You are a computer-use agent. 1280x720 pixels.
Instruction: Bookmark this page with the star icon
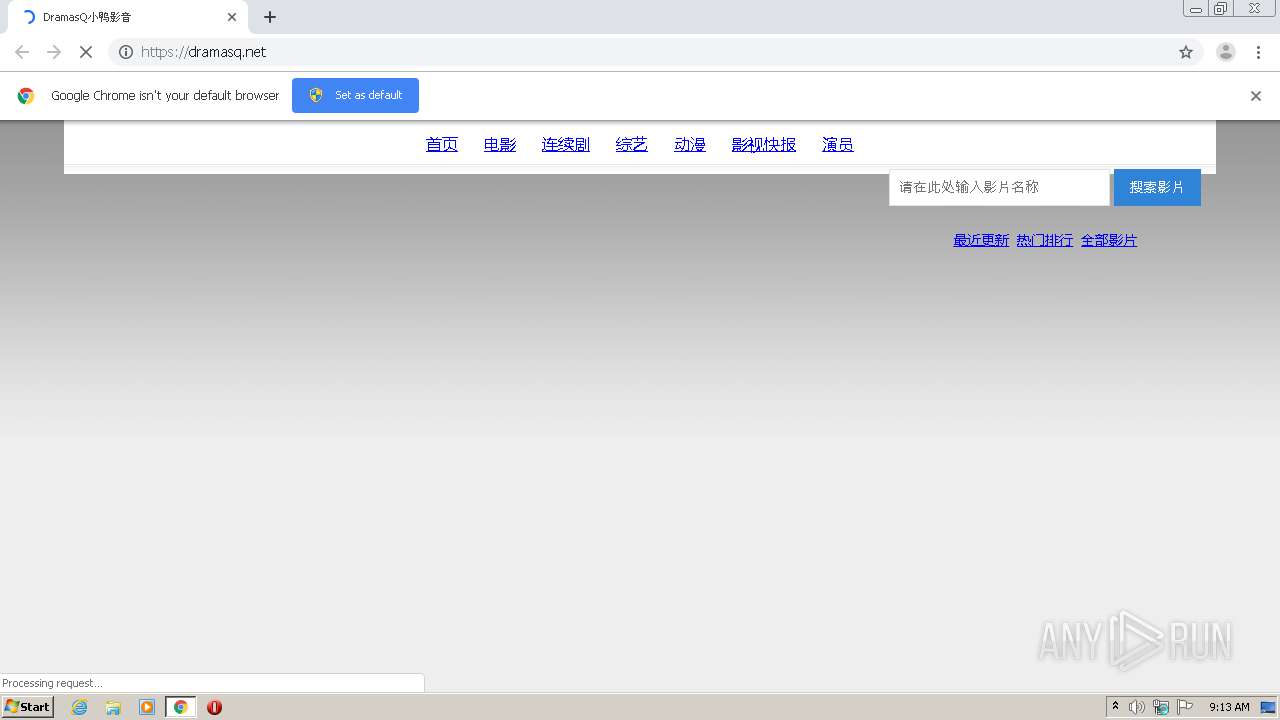1186,52
